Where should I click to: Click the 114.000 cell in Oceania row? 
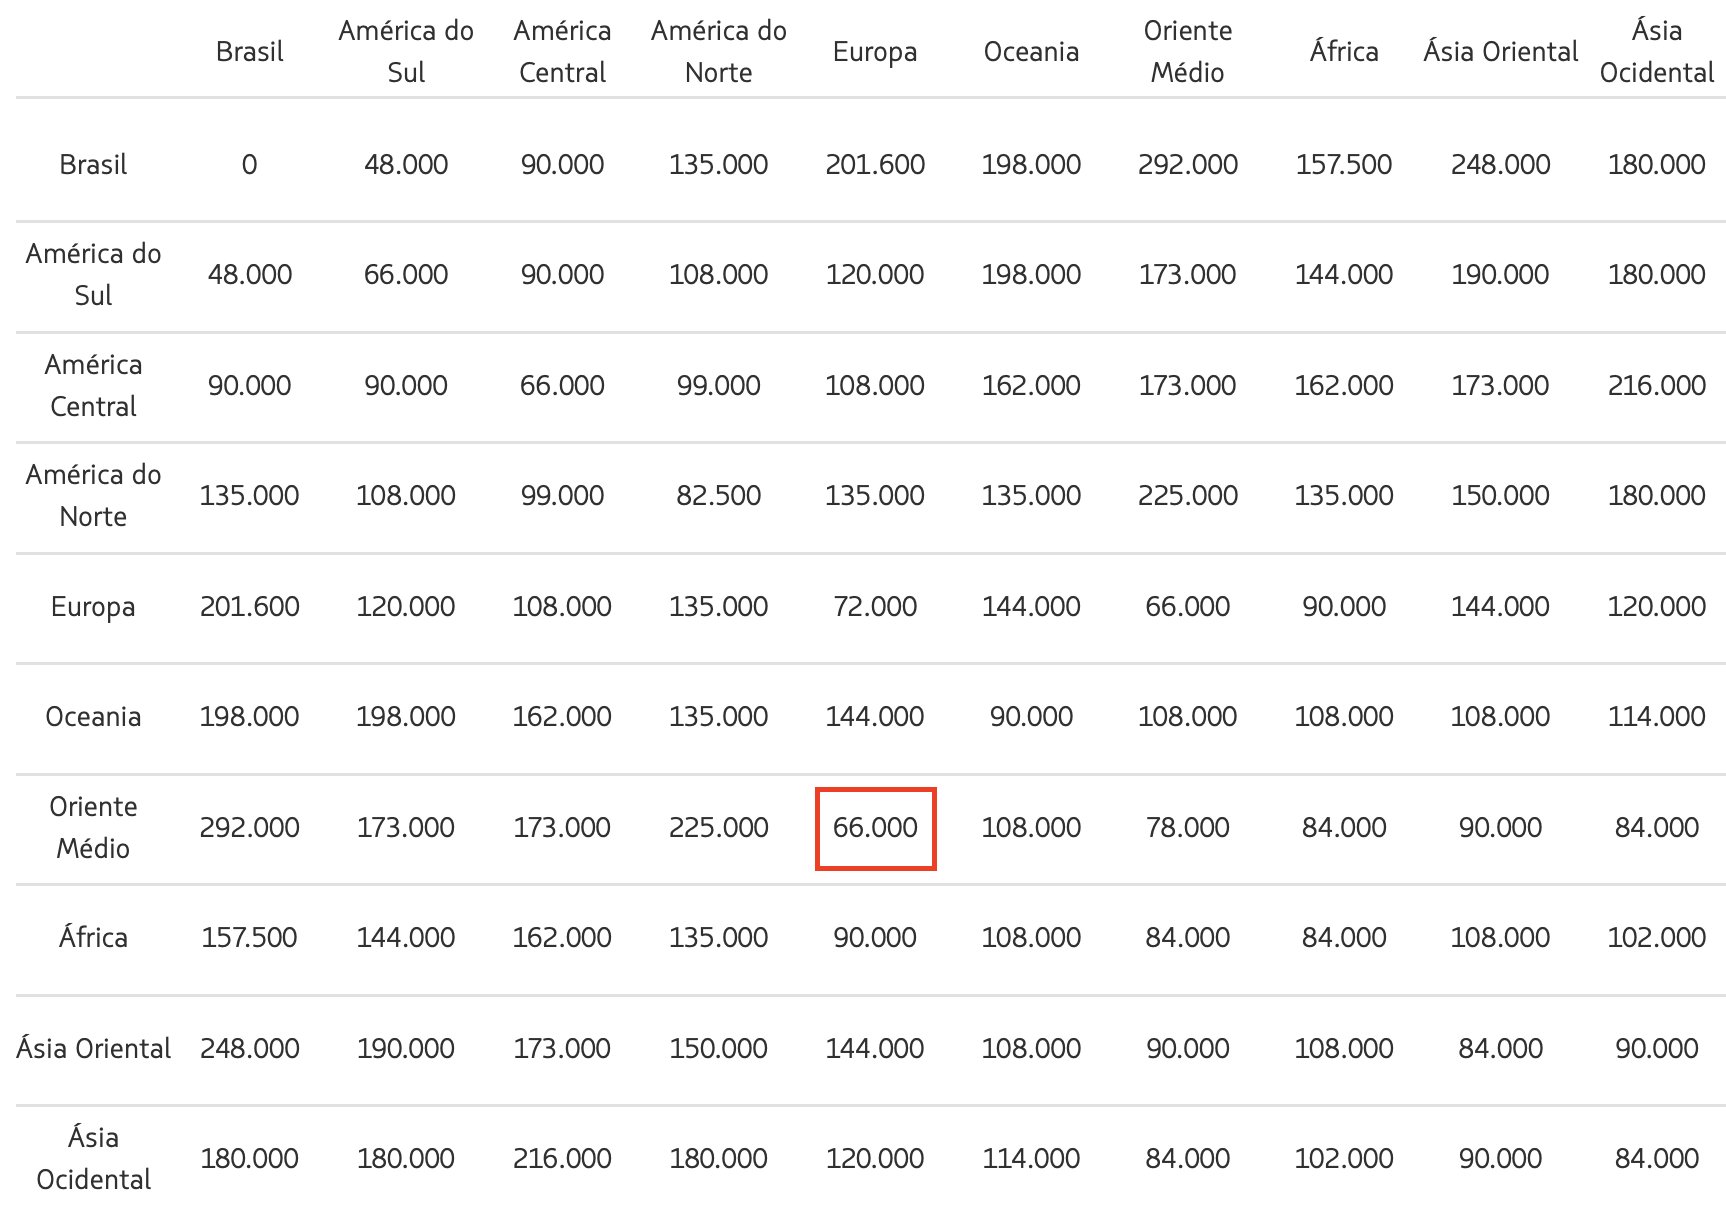coord(1656,717)
